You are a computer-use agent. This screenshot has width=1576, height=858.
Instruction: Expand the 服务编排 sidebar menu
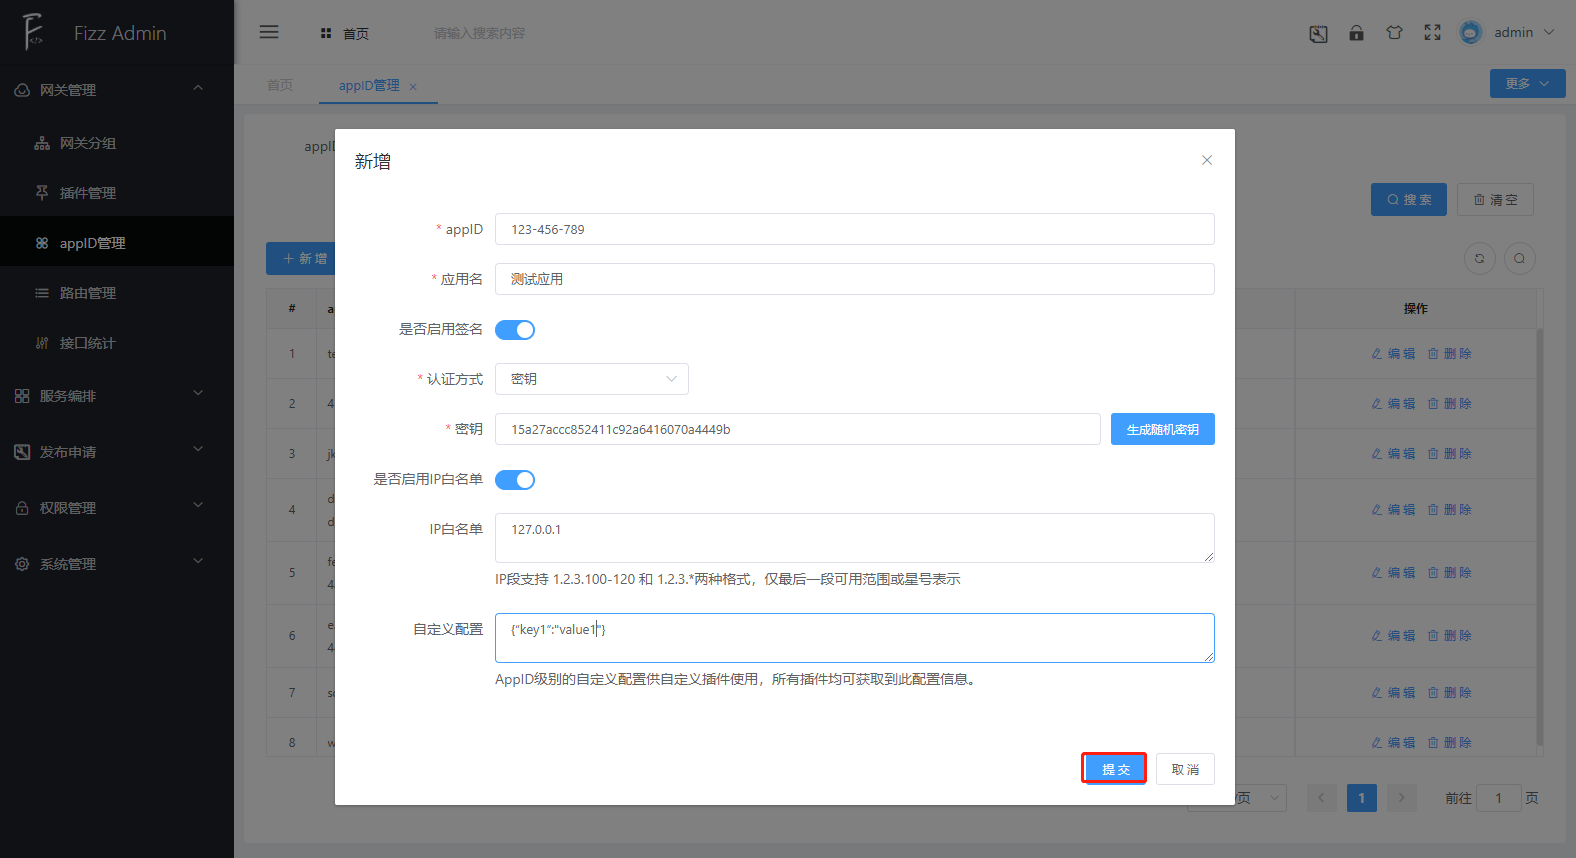point(116,396)
